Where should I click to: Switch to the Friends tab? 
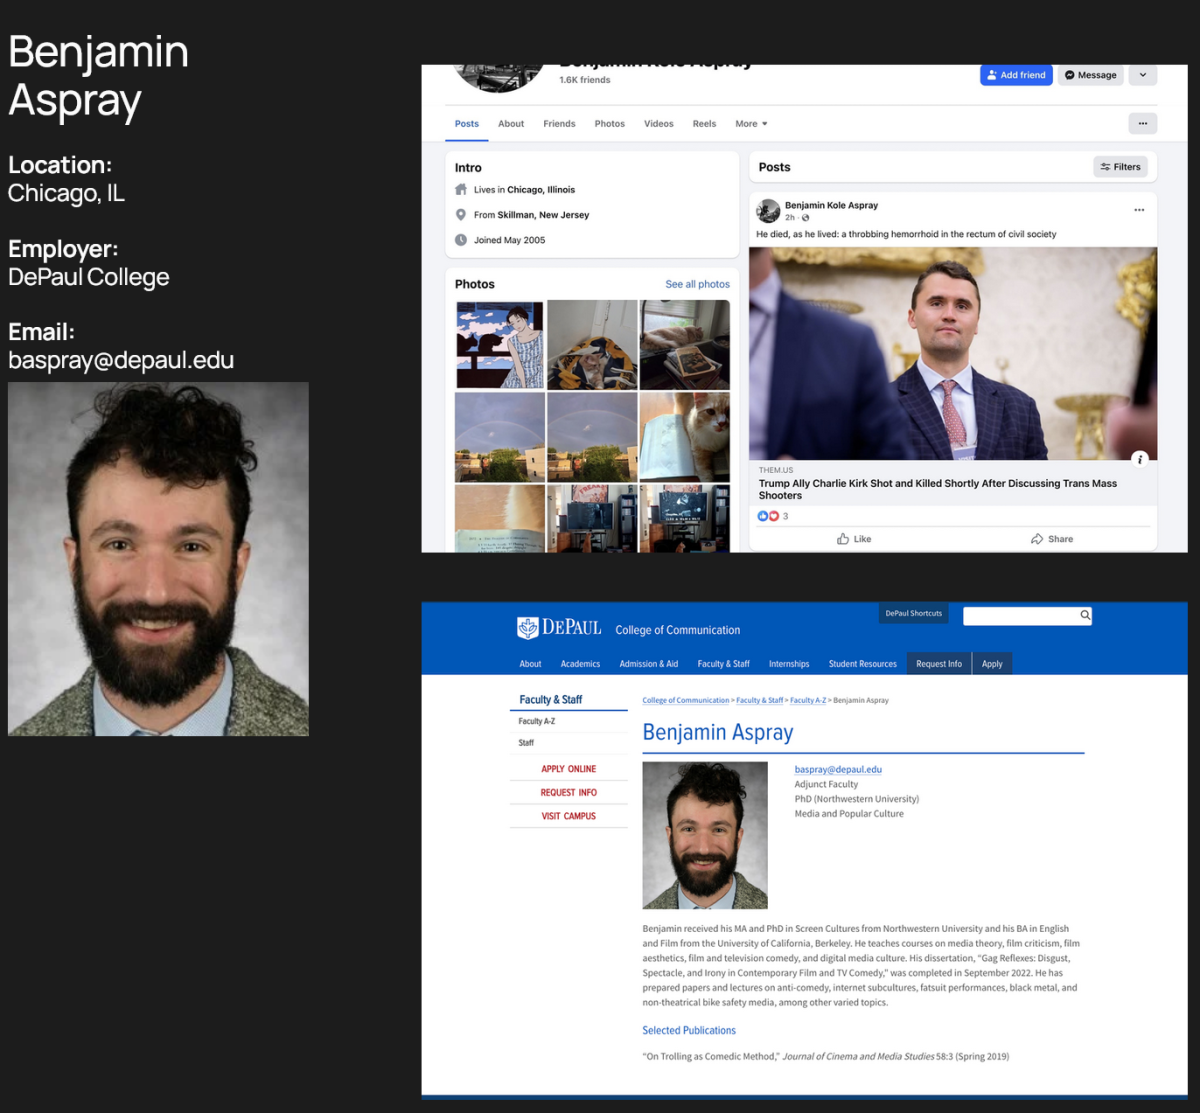(x=559, y=124)
